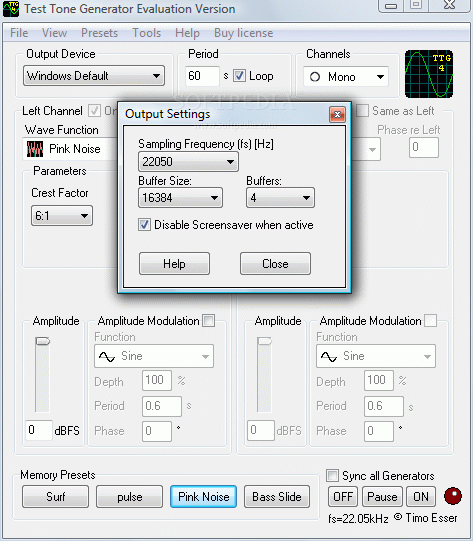Load the Surf memory preset
The height and width of the screenshot is (541, 473).
pyautogui.click(x=56, y=496)
